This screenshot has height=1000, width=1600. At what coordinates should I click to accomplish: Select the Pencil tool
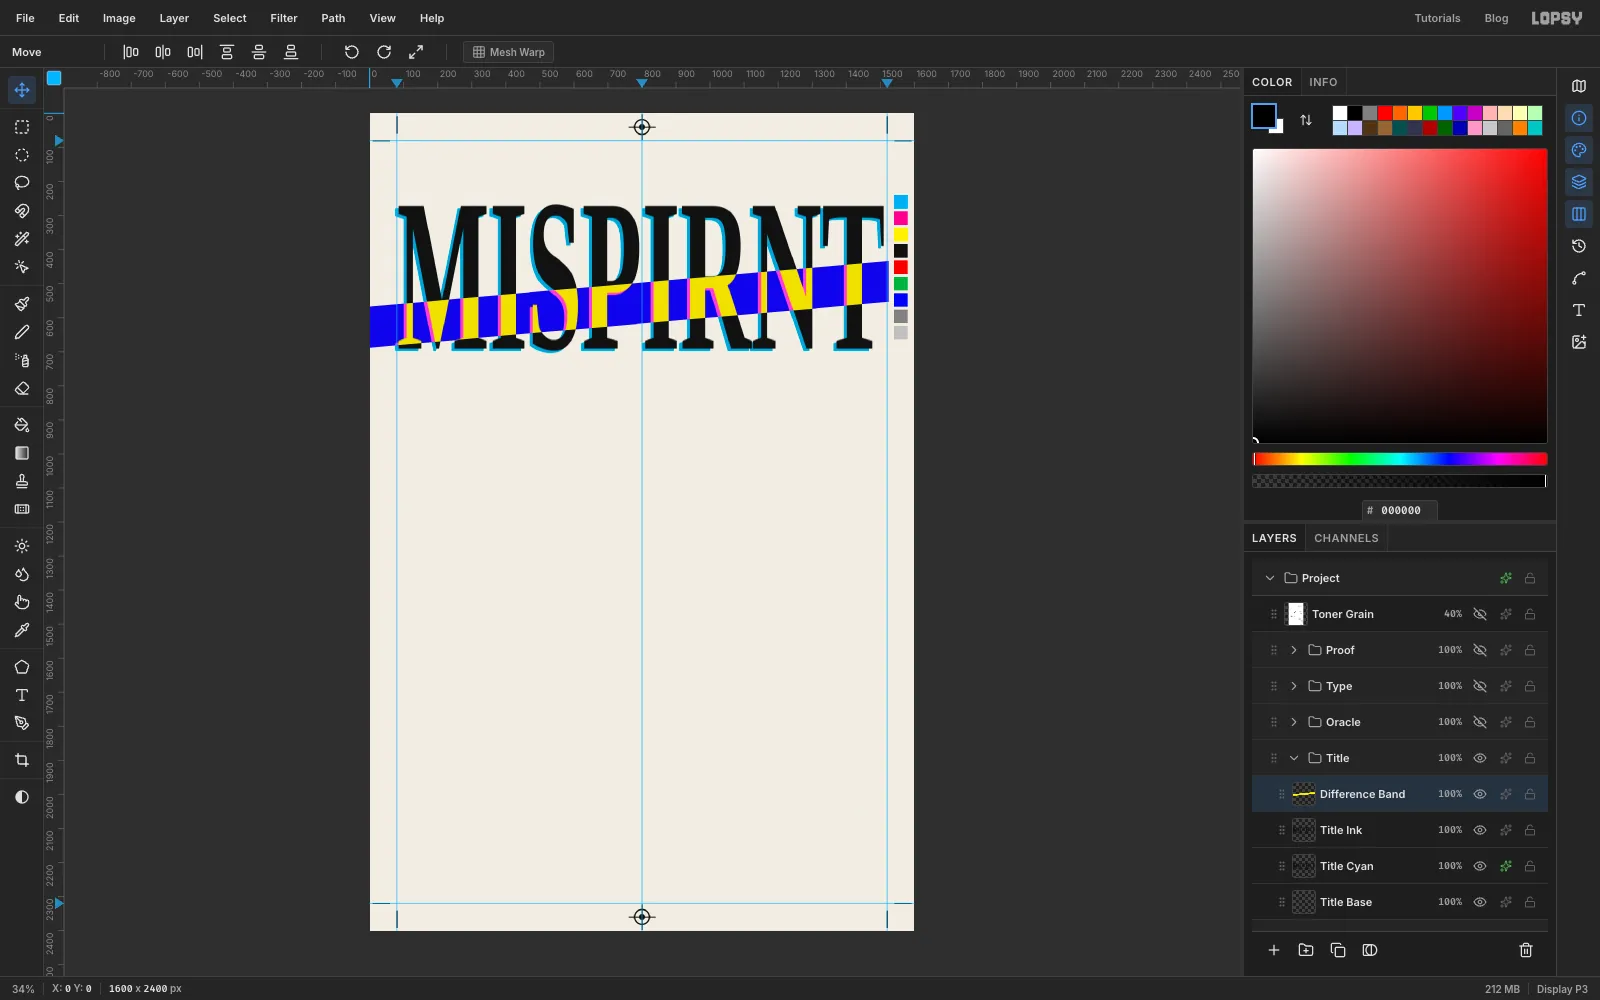click(x=22, y=332)
